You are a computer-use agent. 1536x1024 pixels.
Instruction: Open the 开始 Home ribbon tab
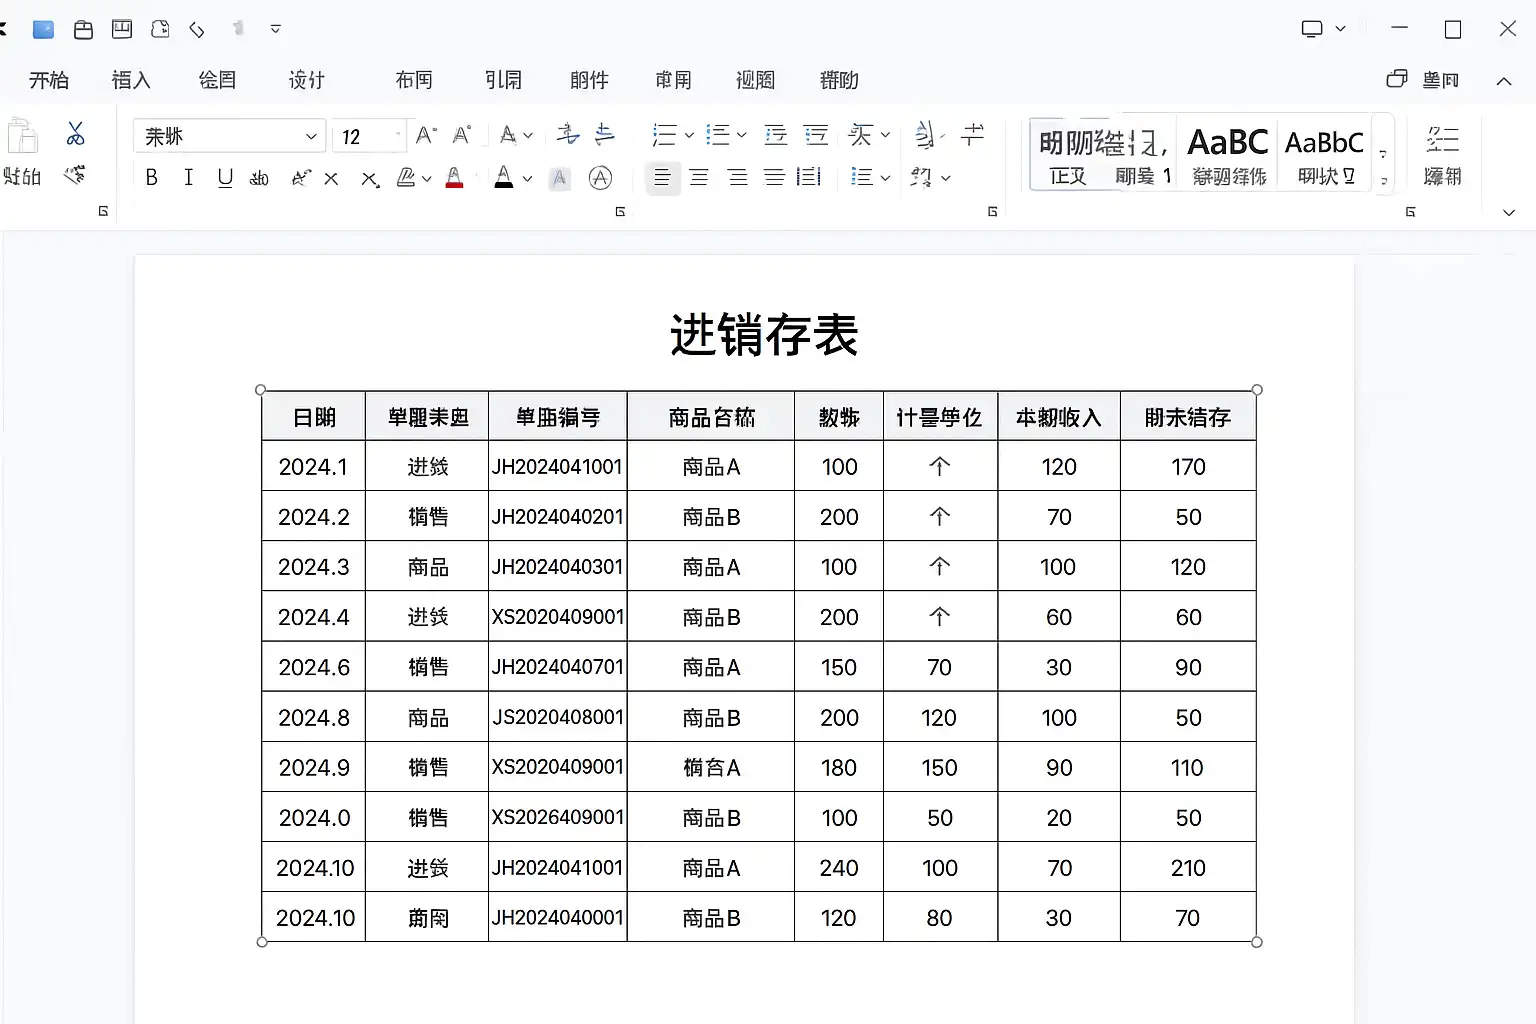click(x=49, y=80)
